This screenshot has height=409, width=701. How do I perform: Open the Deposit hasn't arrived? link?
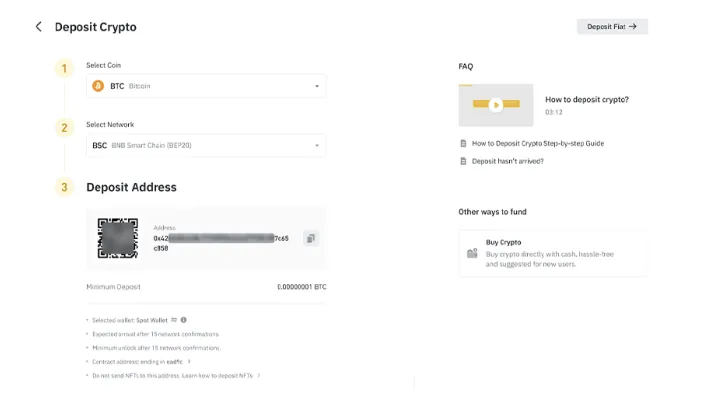[508, 160]
